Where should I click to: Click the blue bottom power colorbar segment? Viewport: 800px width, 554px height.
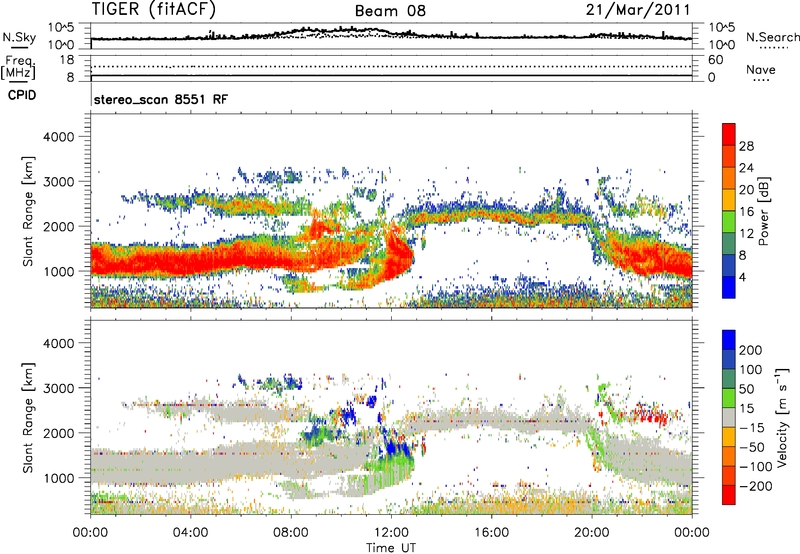click(x=729, y=287)
